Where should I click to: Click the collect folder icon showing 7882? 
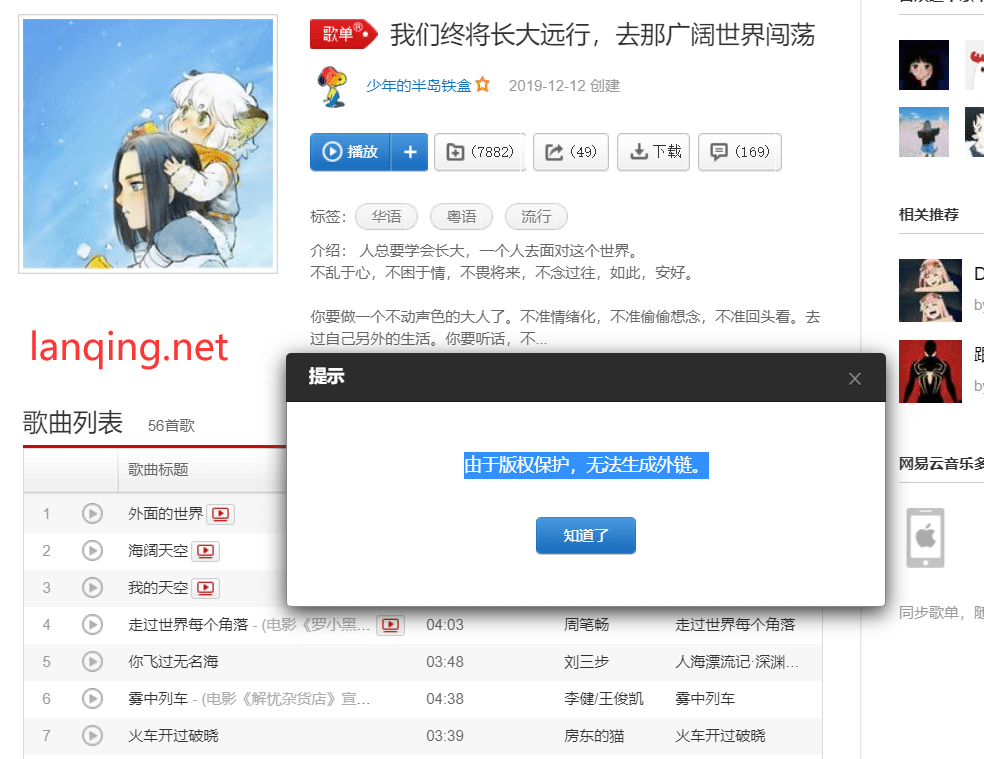(x=479, y=152)
